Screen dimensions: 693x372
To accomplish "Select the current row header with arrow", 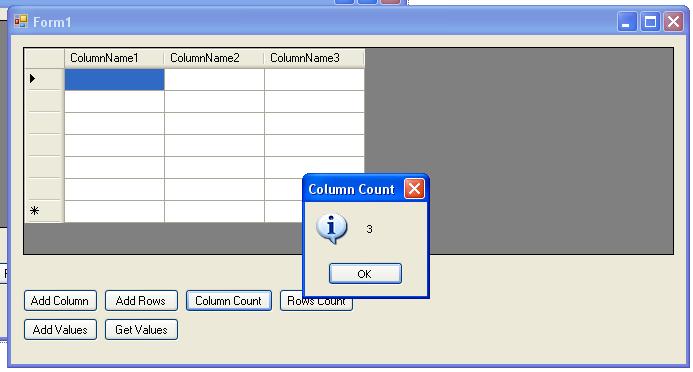I will 44,80.
